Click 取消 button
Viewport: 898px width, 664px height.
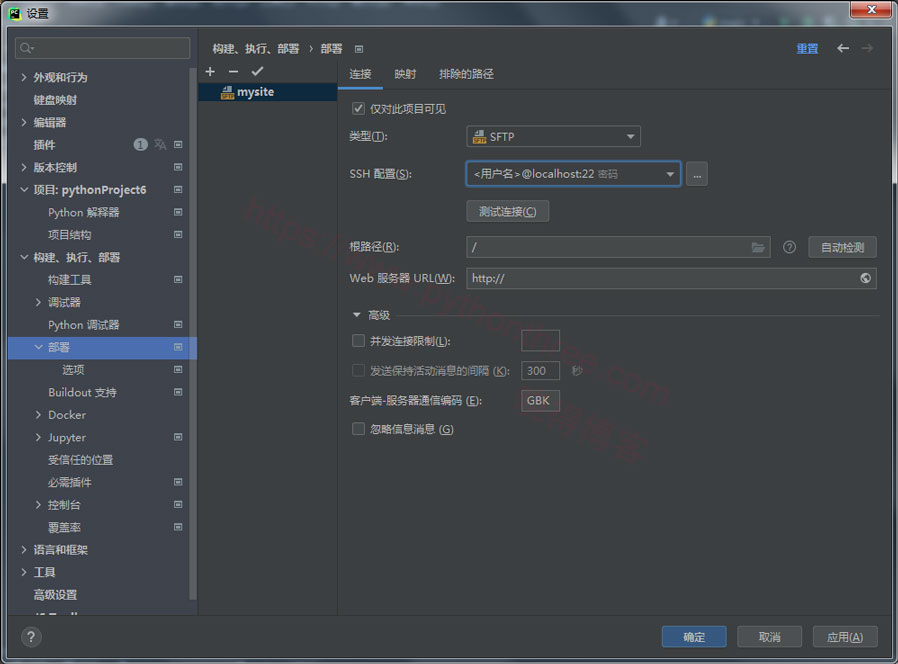[769, 637]
